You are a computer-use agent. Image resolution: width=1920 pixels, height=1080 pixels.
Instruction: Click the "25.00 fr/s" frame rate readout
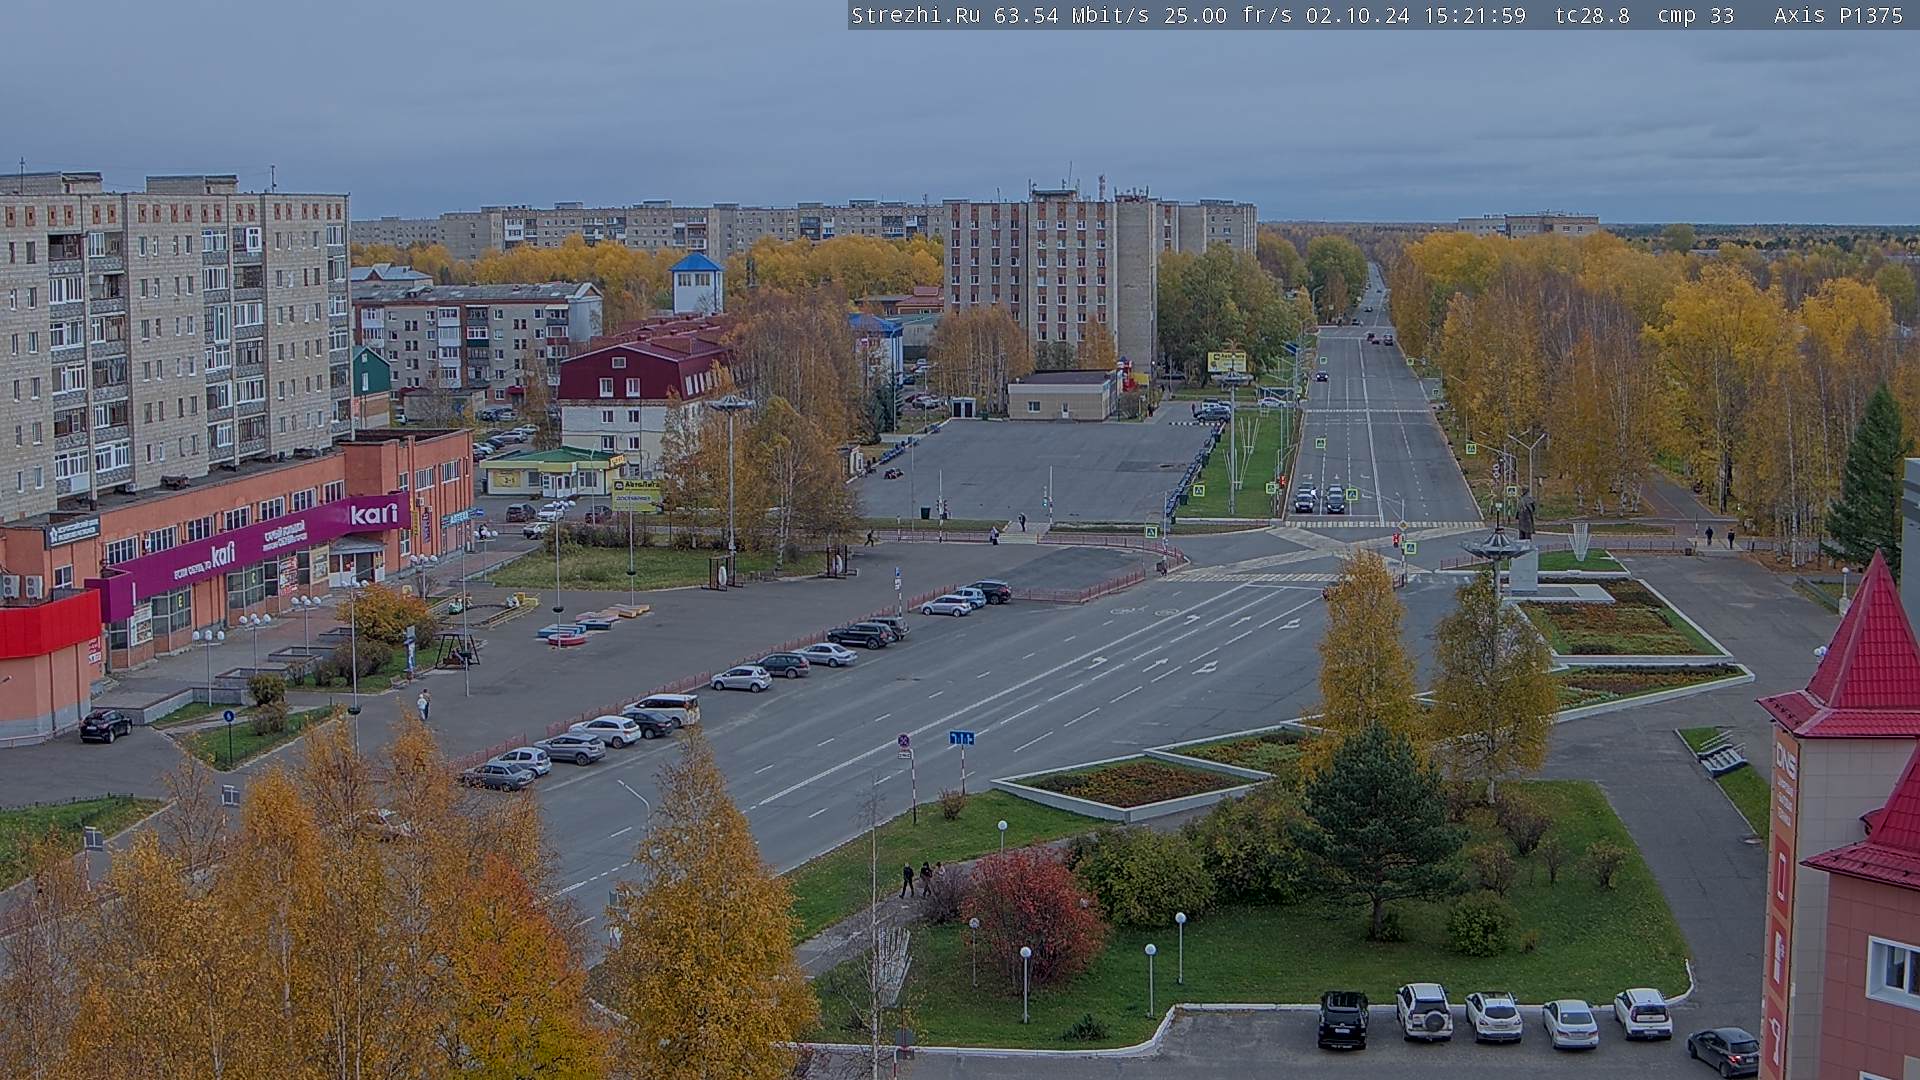[1226, 15]
